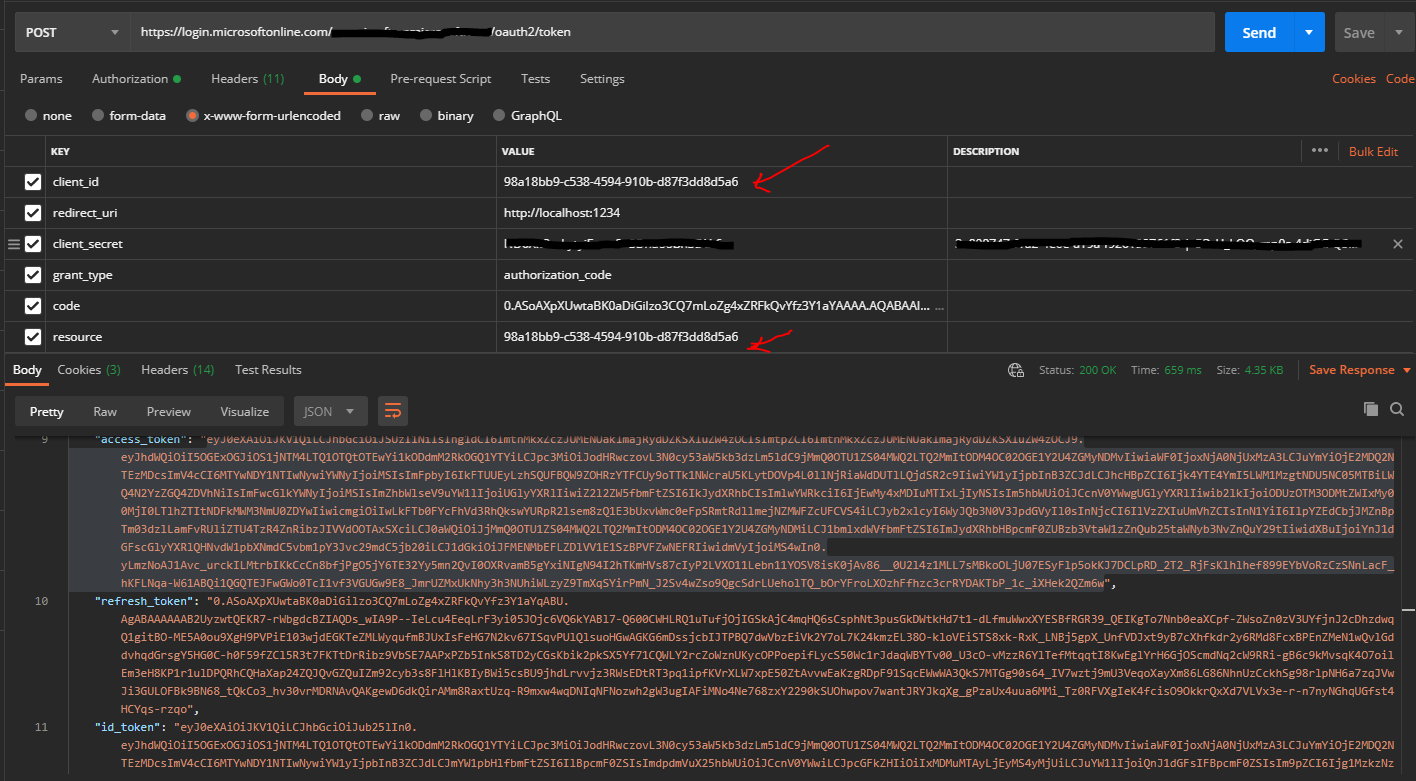Copy response using the copy icon
The image size is (1416, 781).
pos(1371,409)
